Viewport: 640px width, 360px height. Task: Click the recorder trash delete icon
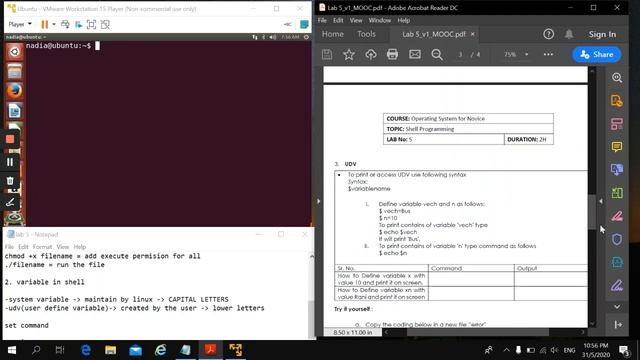[x=10, y=180]
